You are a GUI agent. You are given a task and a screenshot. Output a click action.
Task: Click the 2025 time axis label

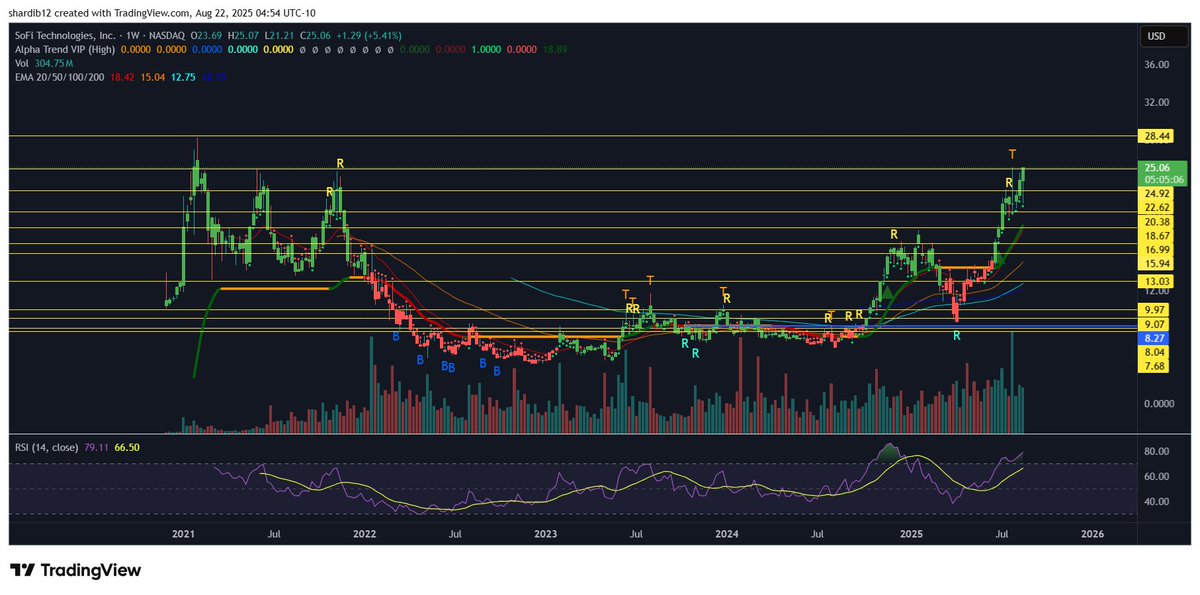click(x=910, y=535)
